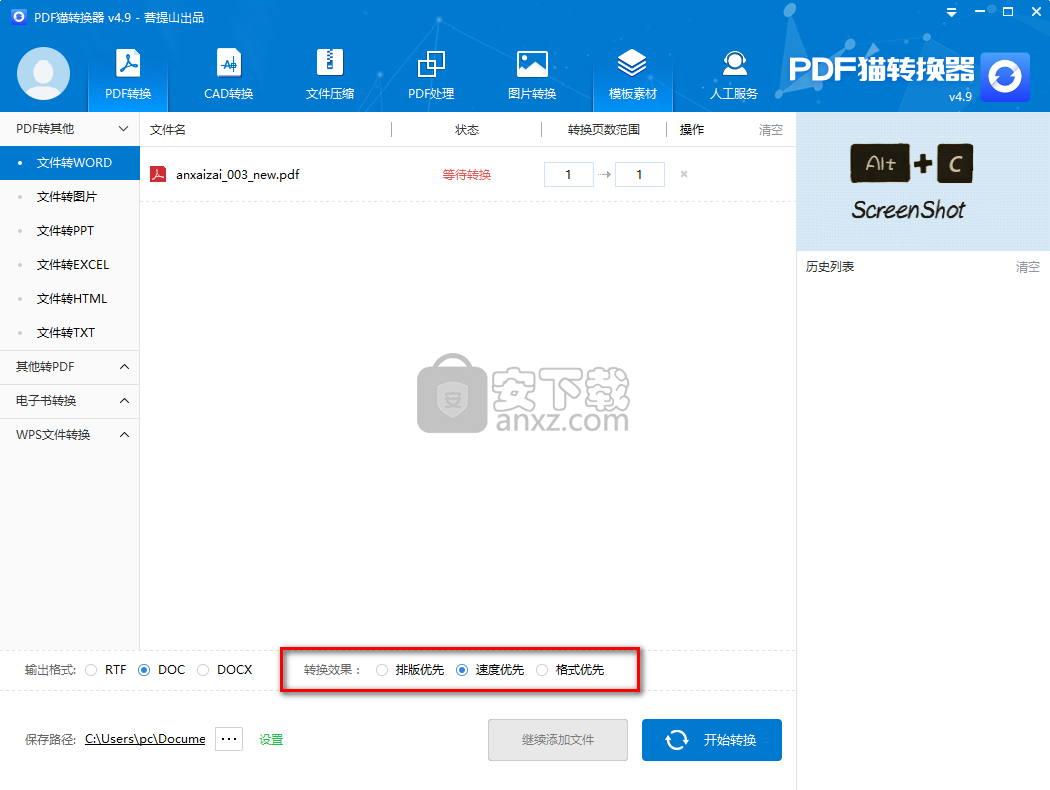This screenshot has width=1050, height=790.
Task: Click the end page number field
Action: pos(640,175)
